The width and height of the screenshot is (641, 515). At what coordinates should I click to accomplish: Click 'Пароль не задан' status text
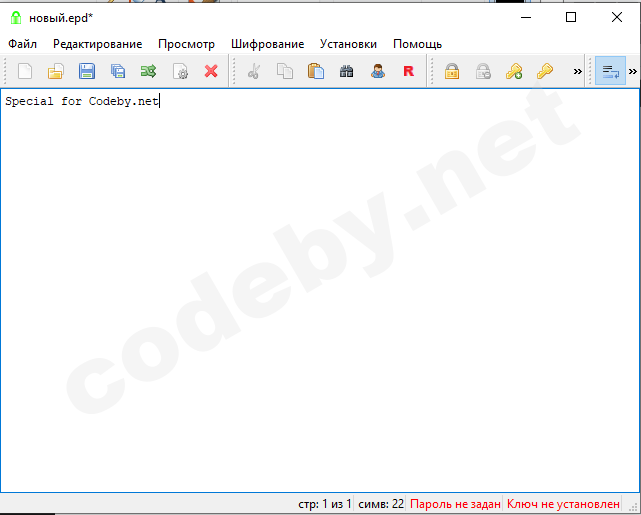coord(455,504)
